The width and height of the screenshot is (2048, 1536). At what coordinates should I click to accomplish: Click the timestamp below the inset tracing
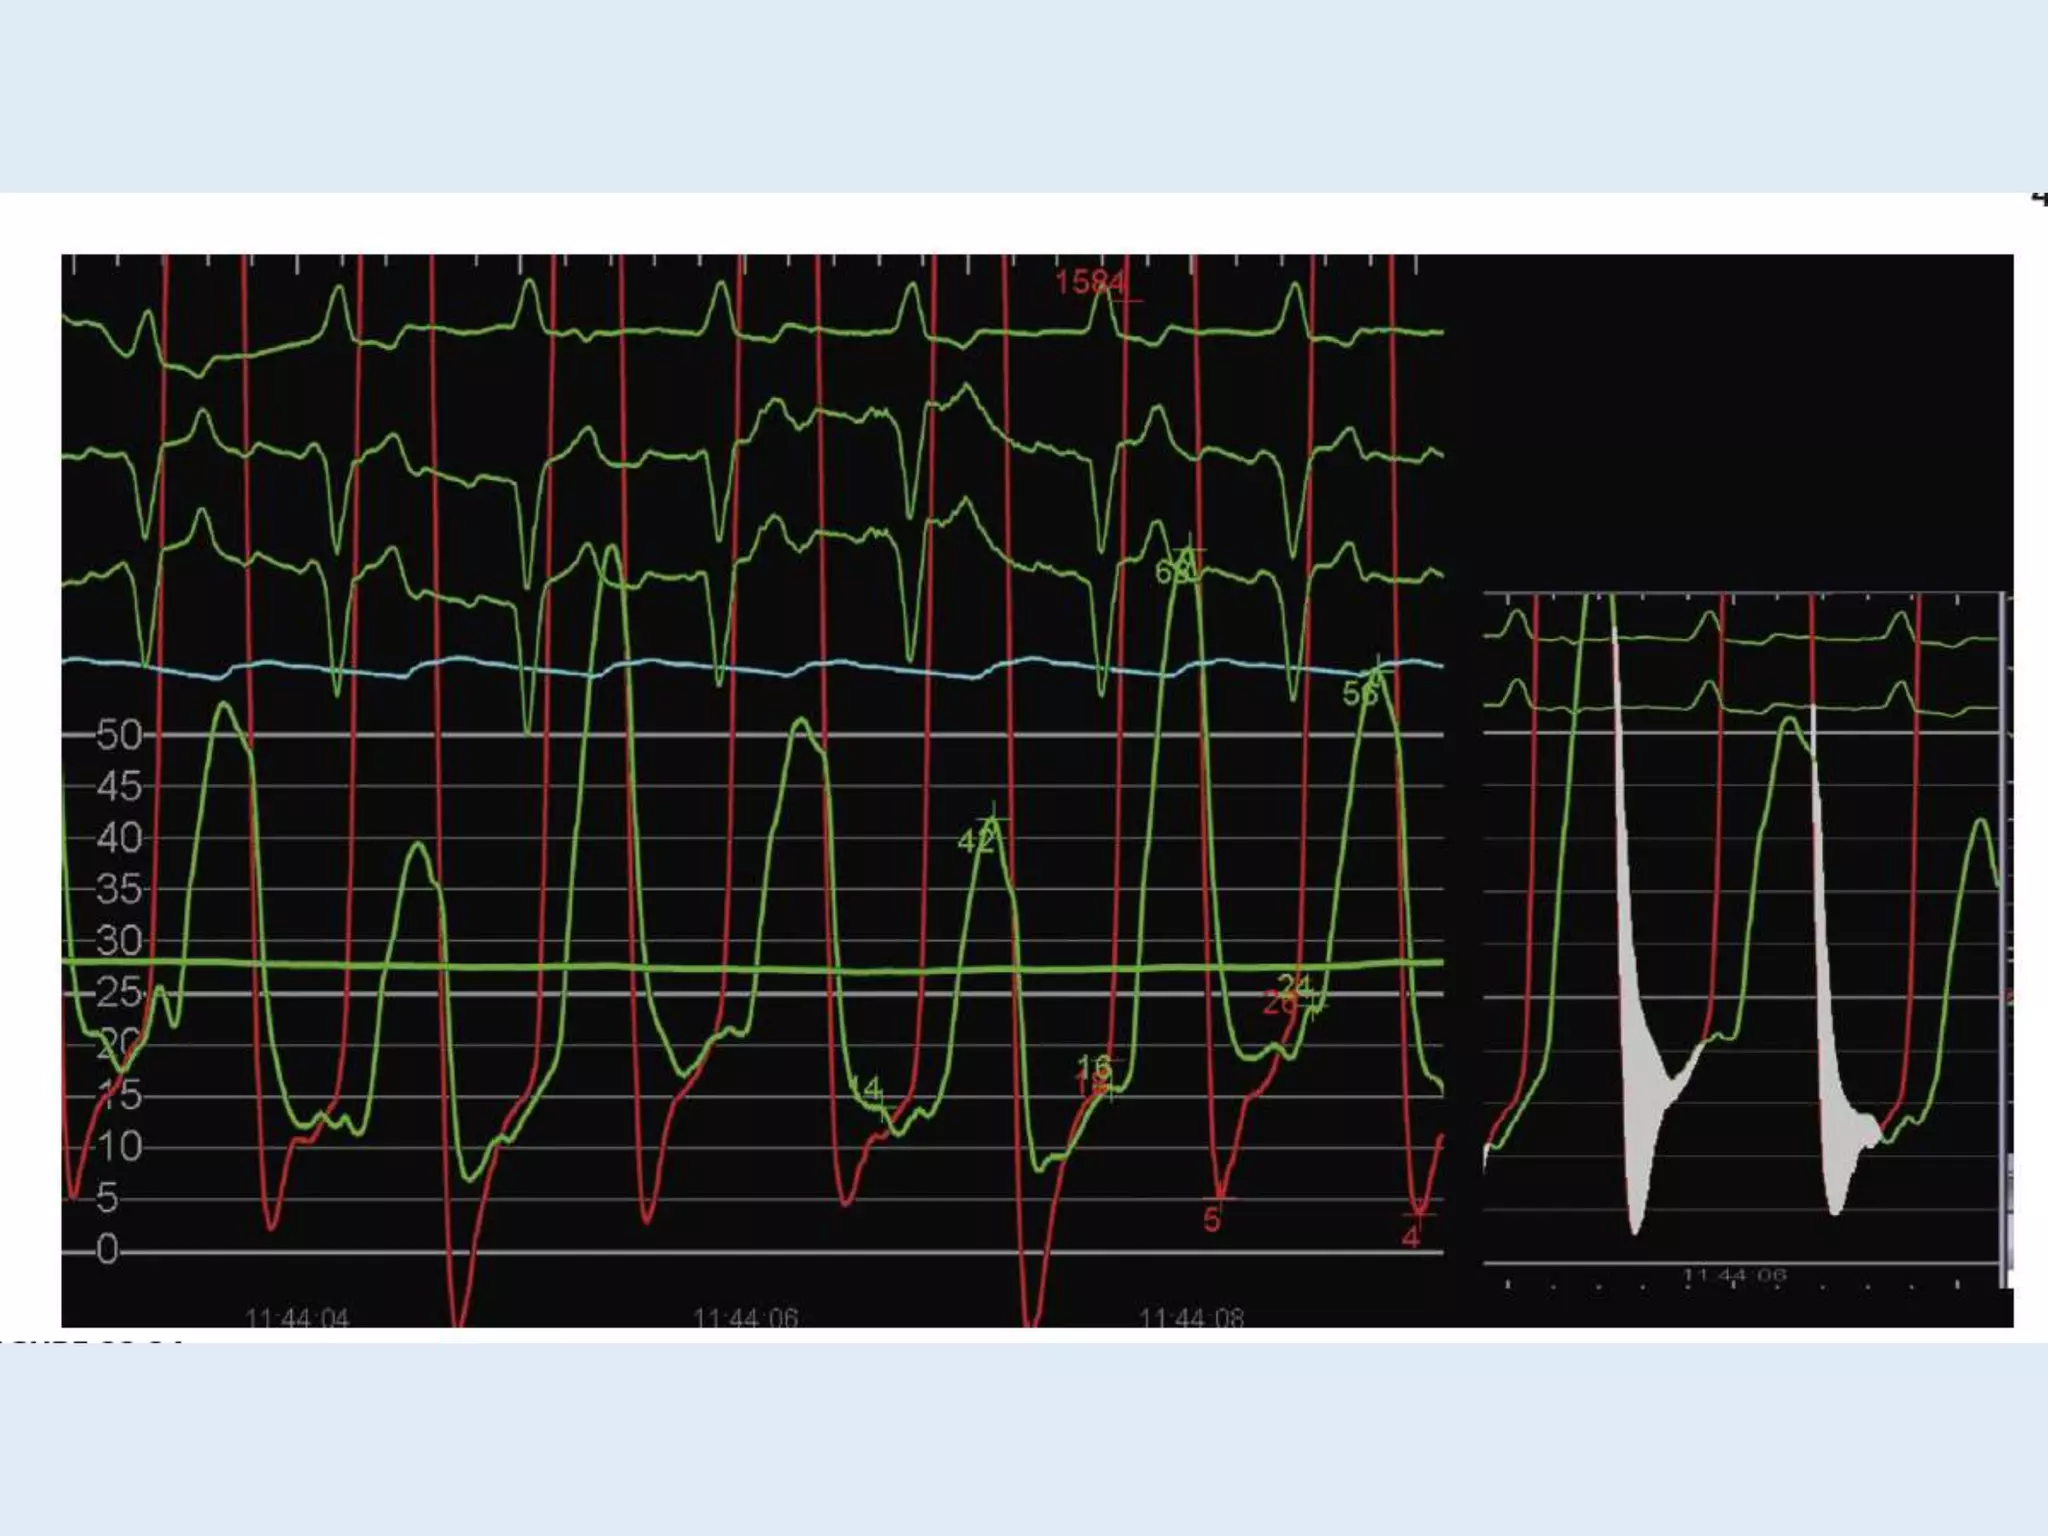tap(1734, 1276)
